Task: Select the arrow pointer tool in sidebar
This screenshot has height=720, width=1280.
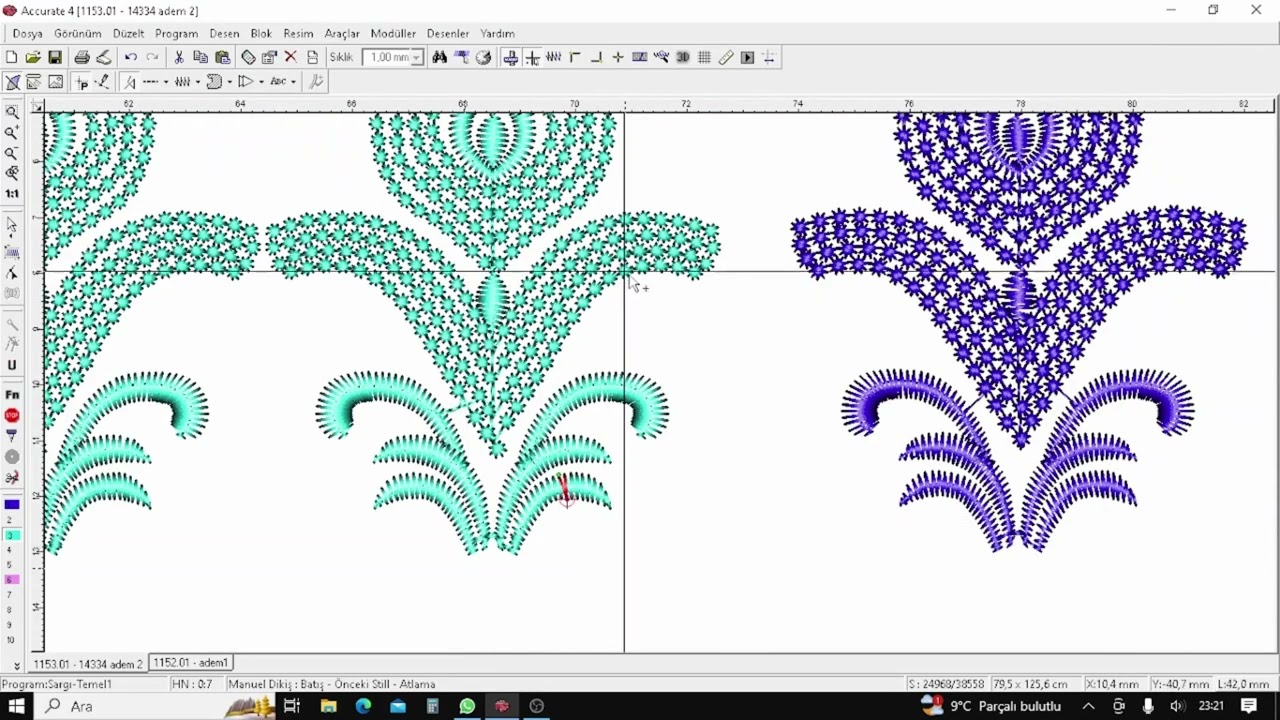Action: point(12,226)
